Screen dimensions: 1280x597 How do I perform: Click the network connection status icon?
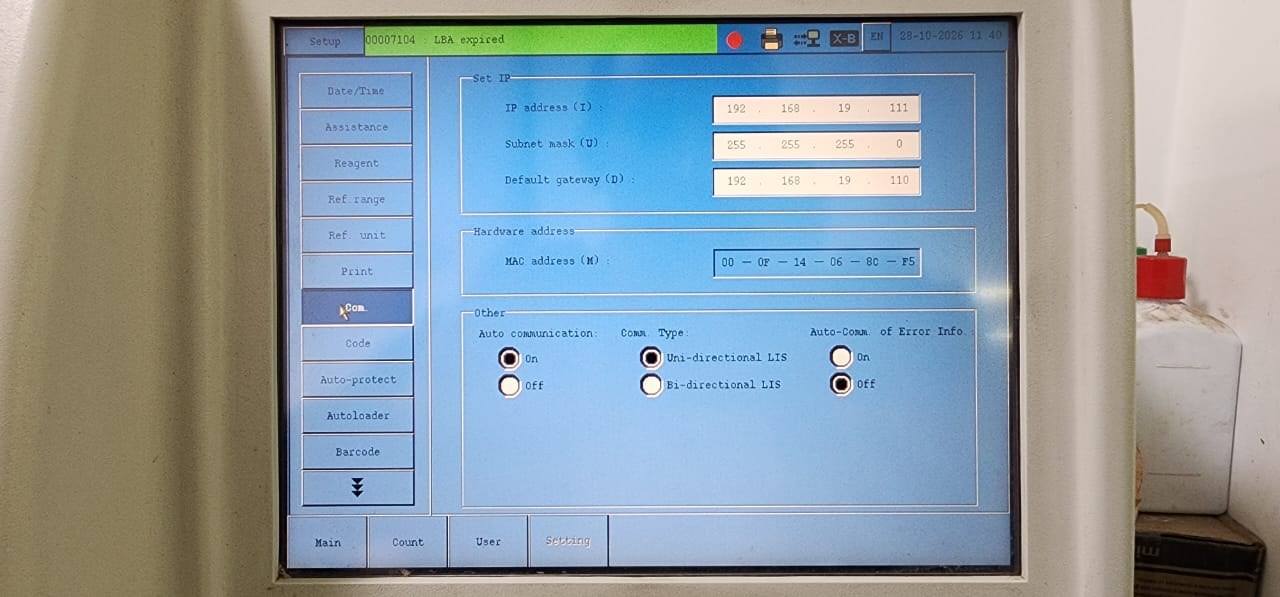(807, 39)
